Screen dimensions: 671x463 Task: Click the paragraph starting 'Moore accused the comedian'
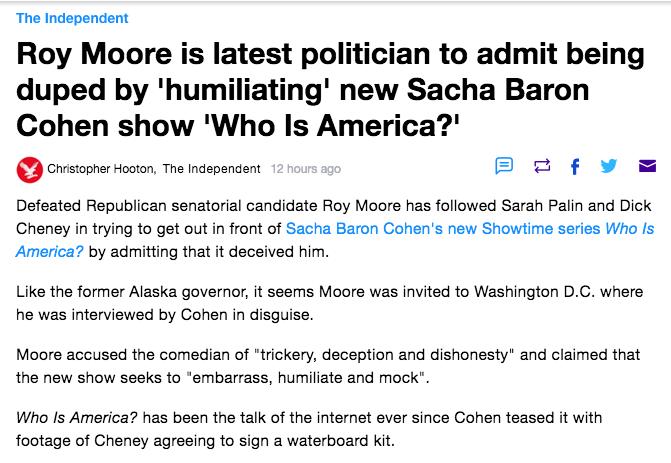pyautogui.click(x=328, y=366)
